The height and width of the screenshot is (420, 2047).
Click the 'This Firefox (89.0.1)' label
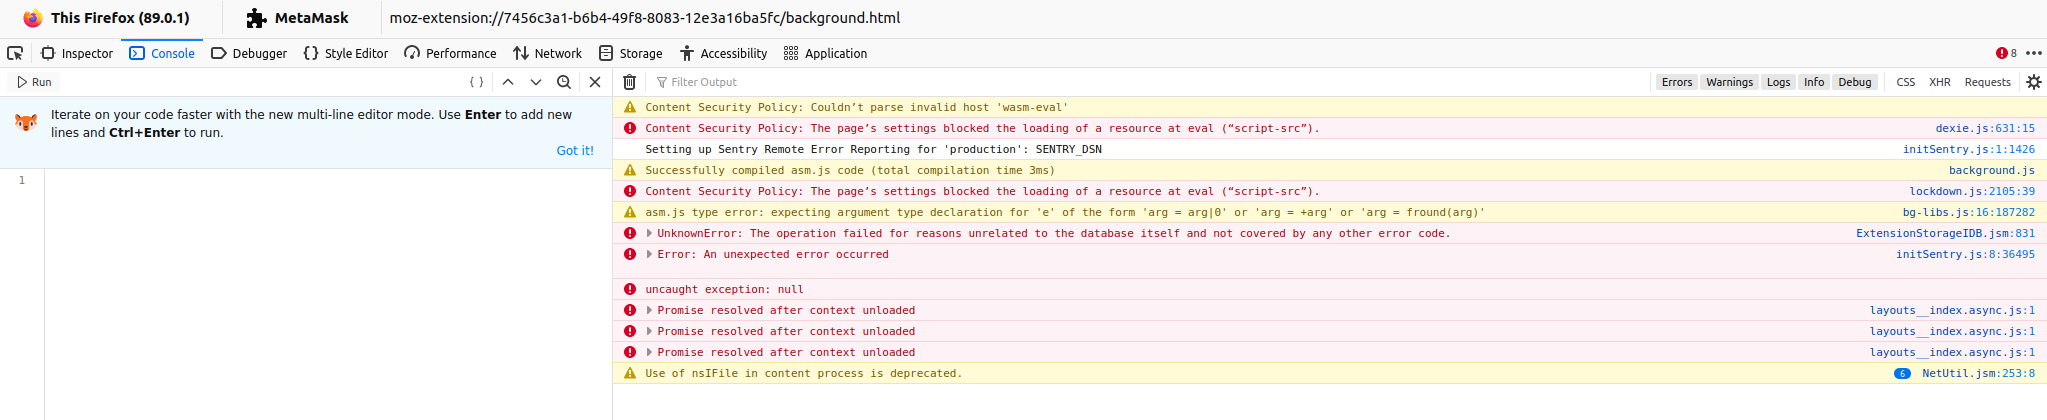click(120, 18)
